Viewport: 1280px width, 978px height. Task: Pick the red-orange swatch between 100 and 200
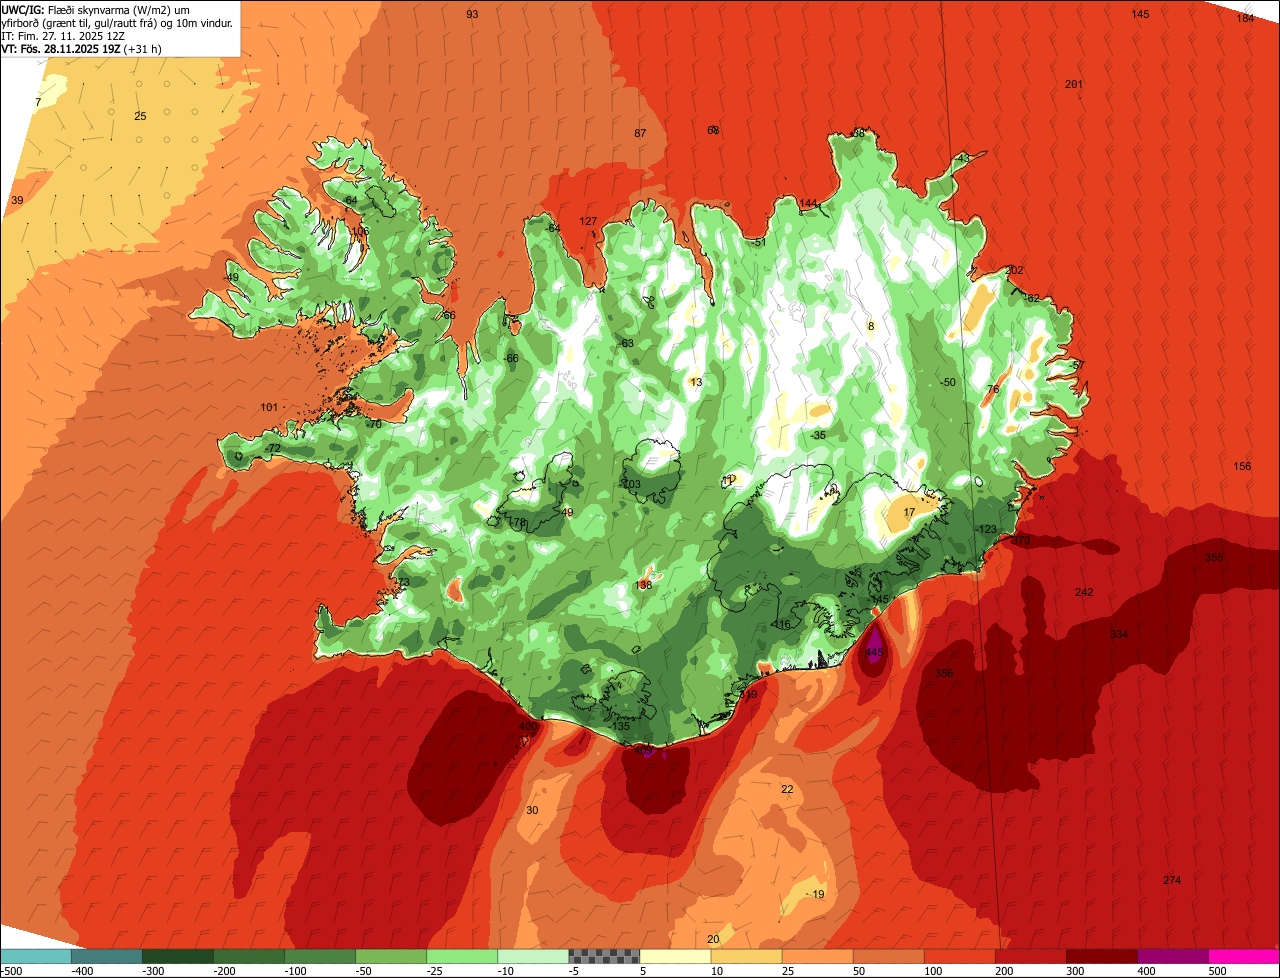coord(960,955)
